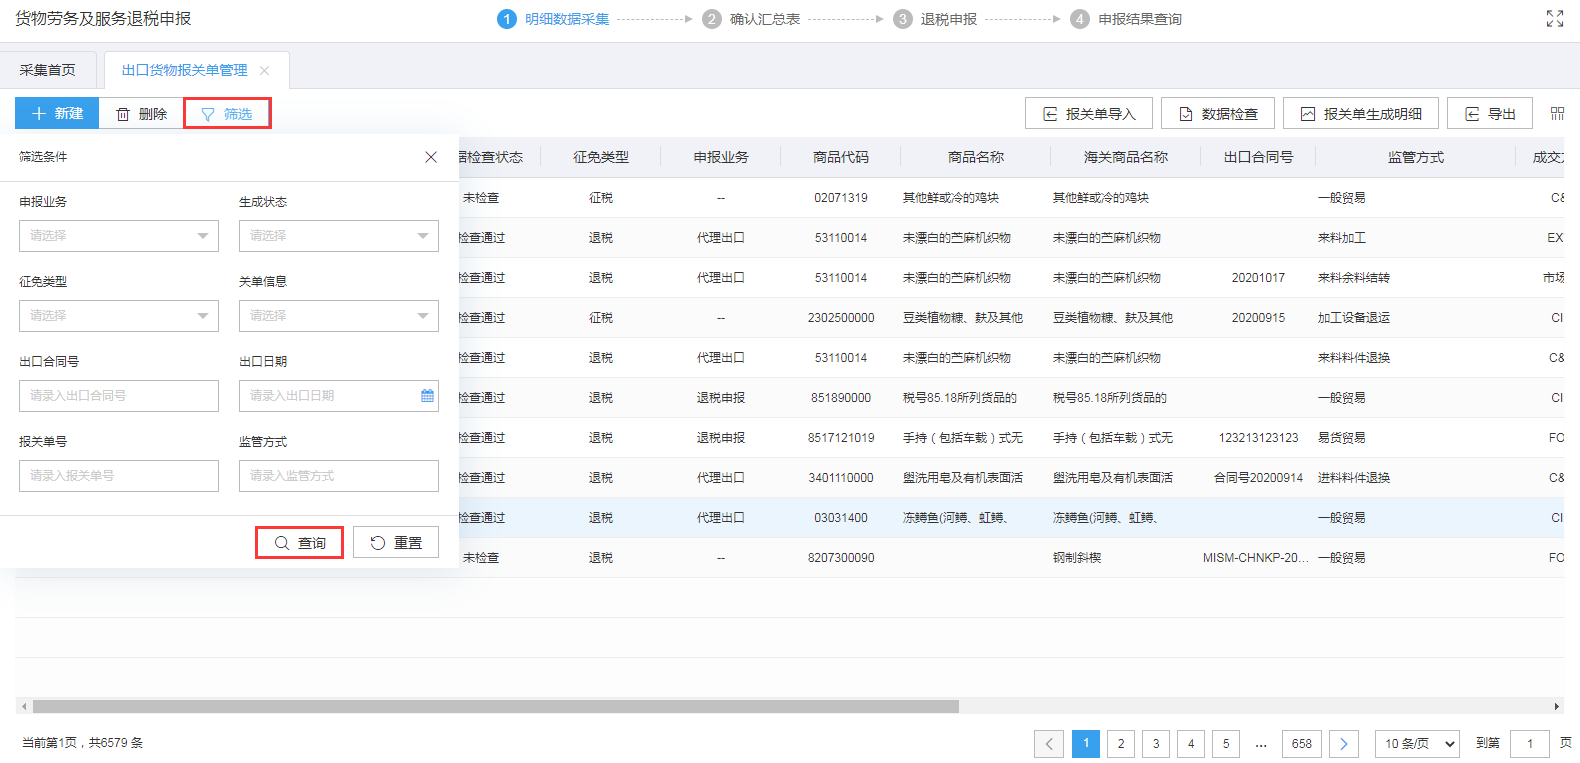
Task: Change the 10 条/页 page size selector
Action: pos(1417,744)
